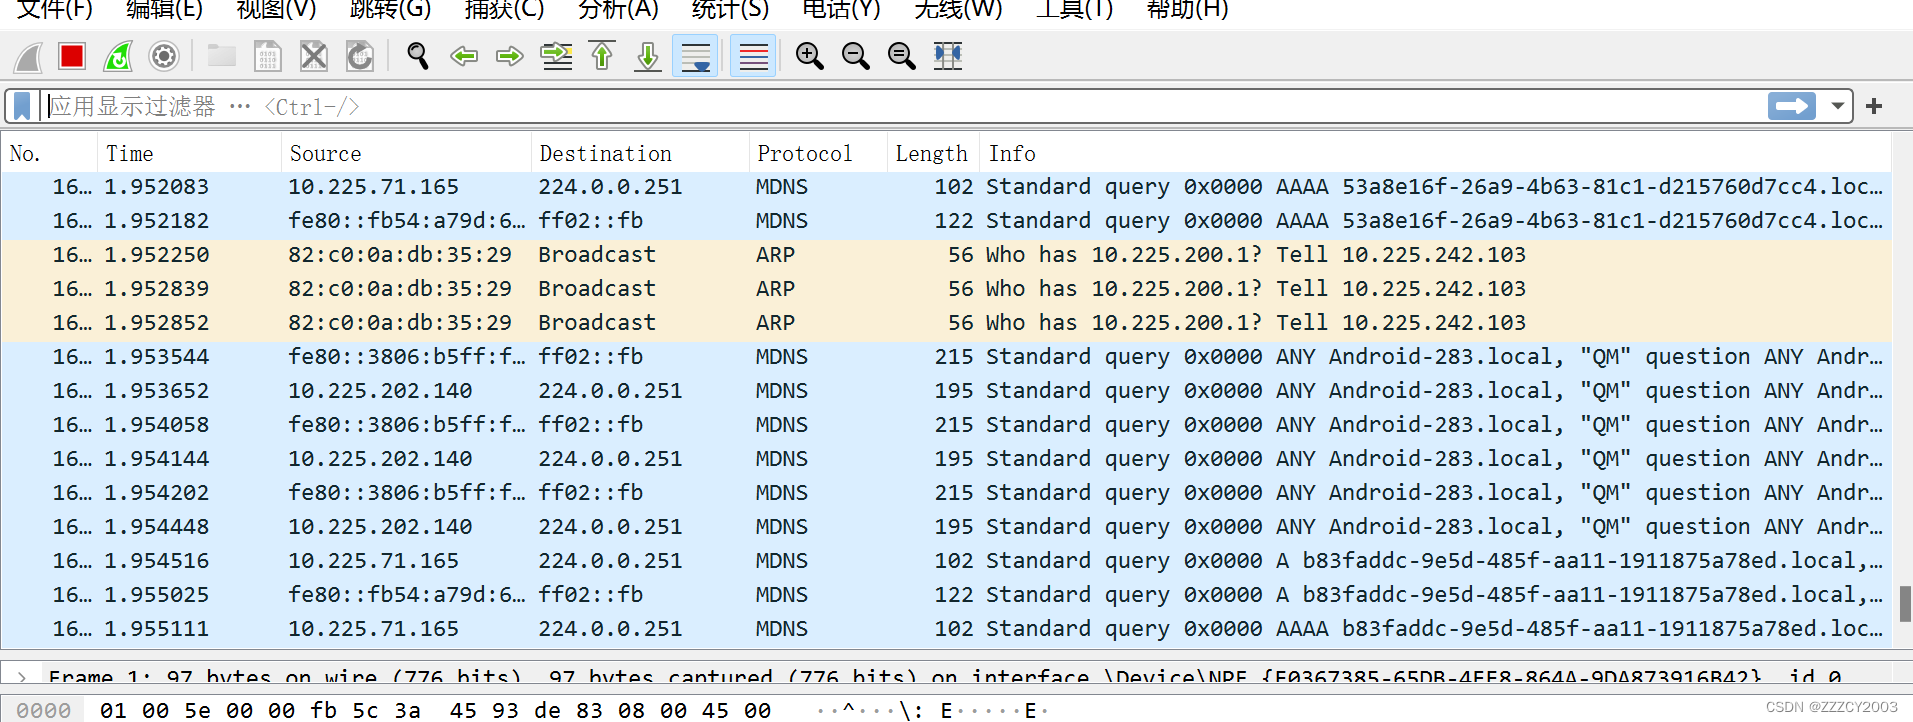Open the display filter bookmarks menu
Image resolution: width=1913 pixels, height=722 pixels.
pos(22,106)
